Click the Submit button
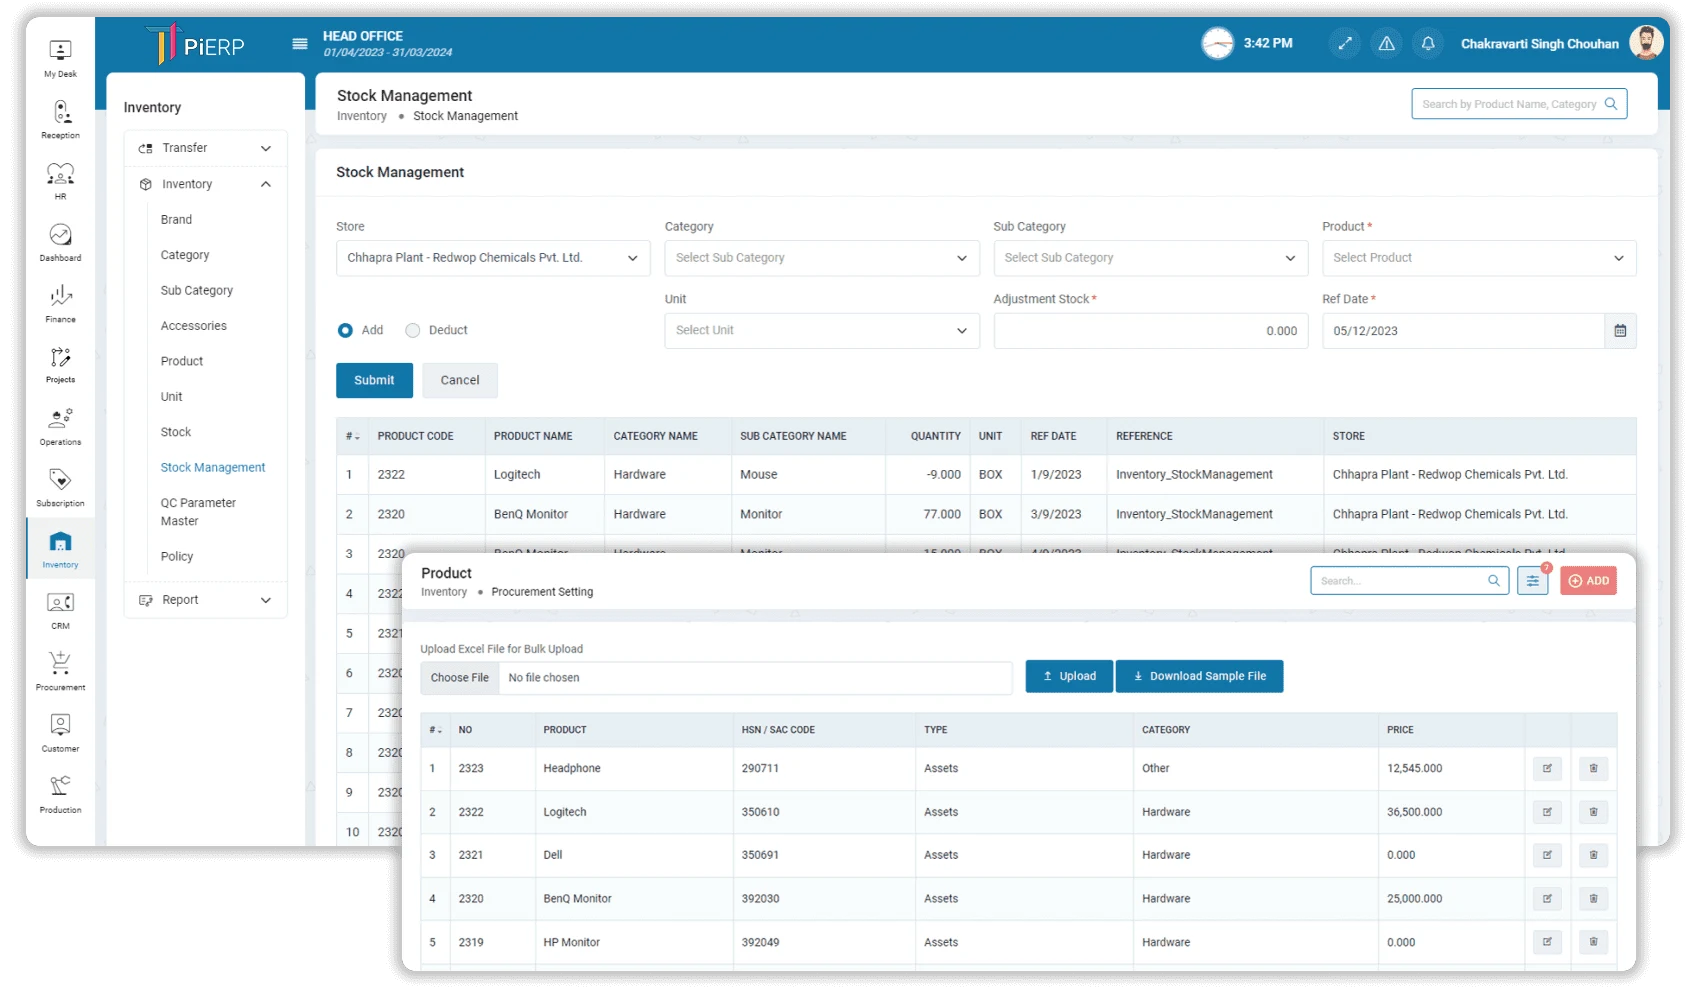This screenshot has width=1696, height=988. [374, 380]
